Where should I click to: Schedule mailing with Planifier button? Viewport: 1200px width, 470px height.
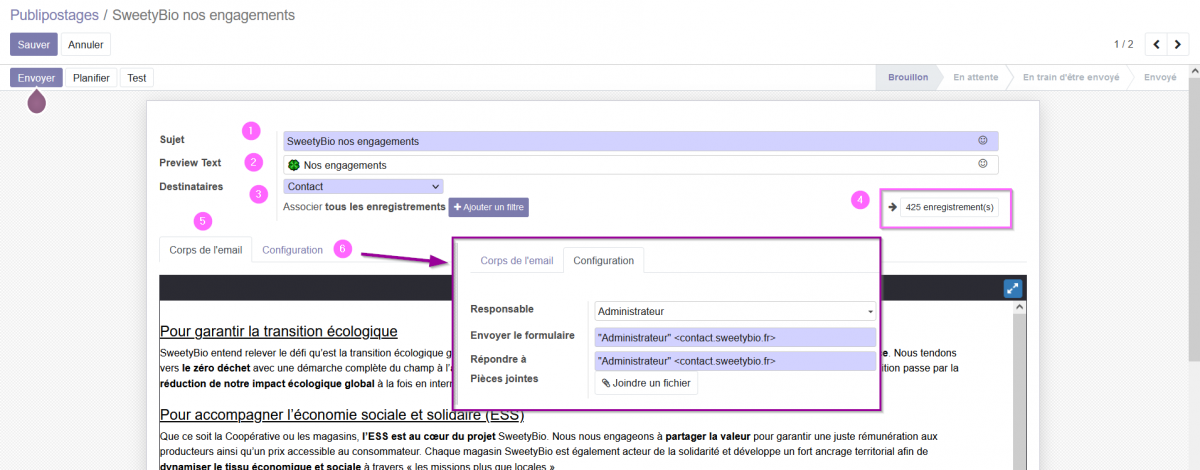[x=91, y=78]
